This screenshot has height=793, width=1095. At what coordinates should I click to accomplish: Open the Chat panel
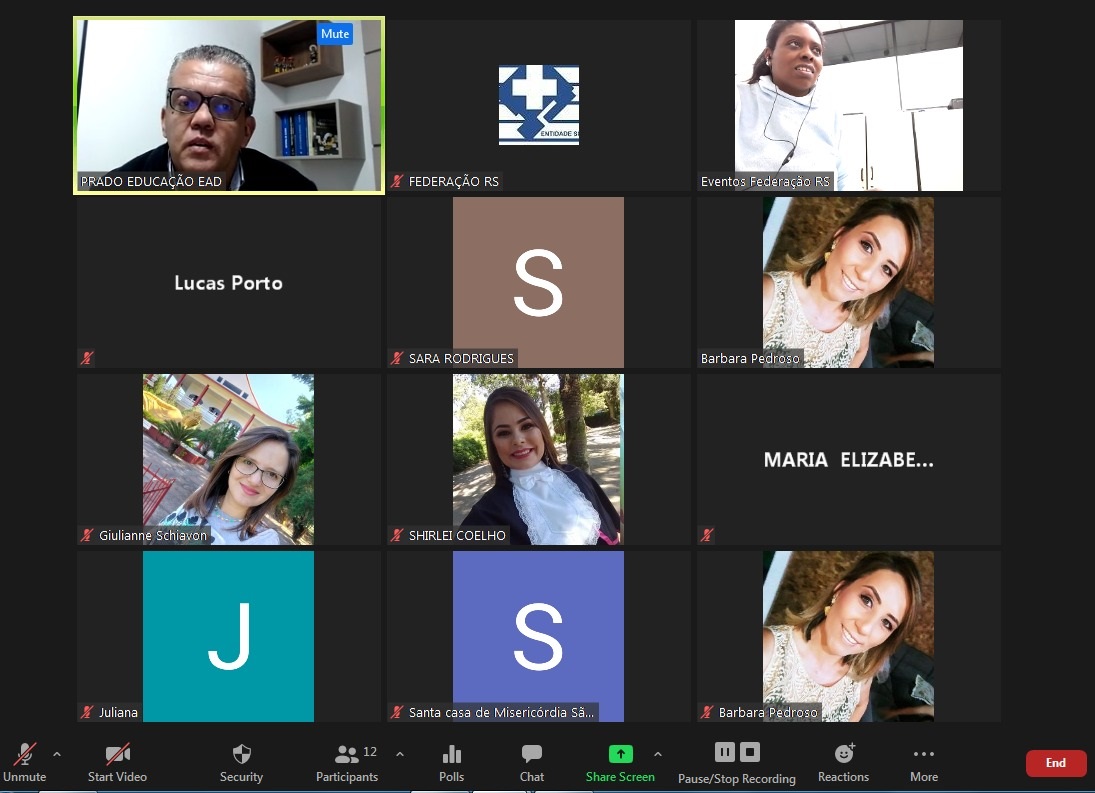pos(531,762)
